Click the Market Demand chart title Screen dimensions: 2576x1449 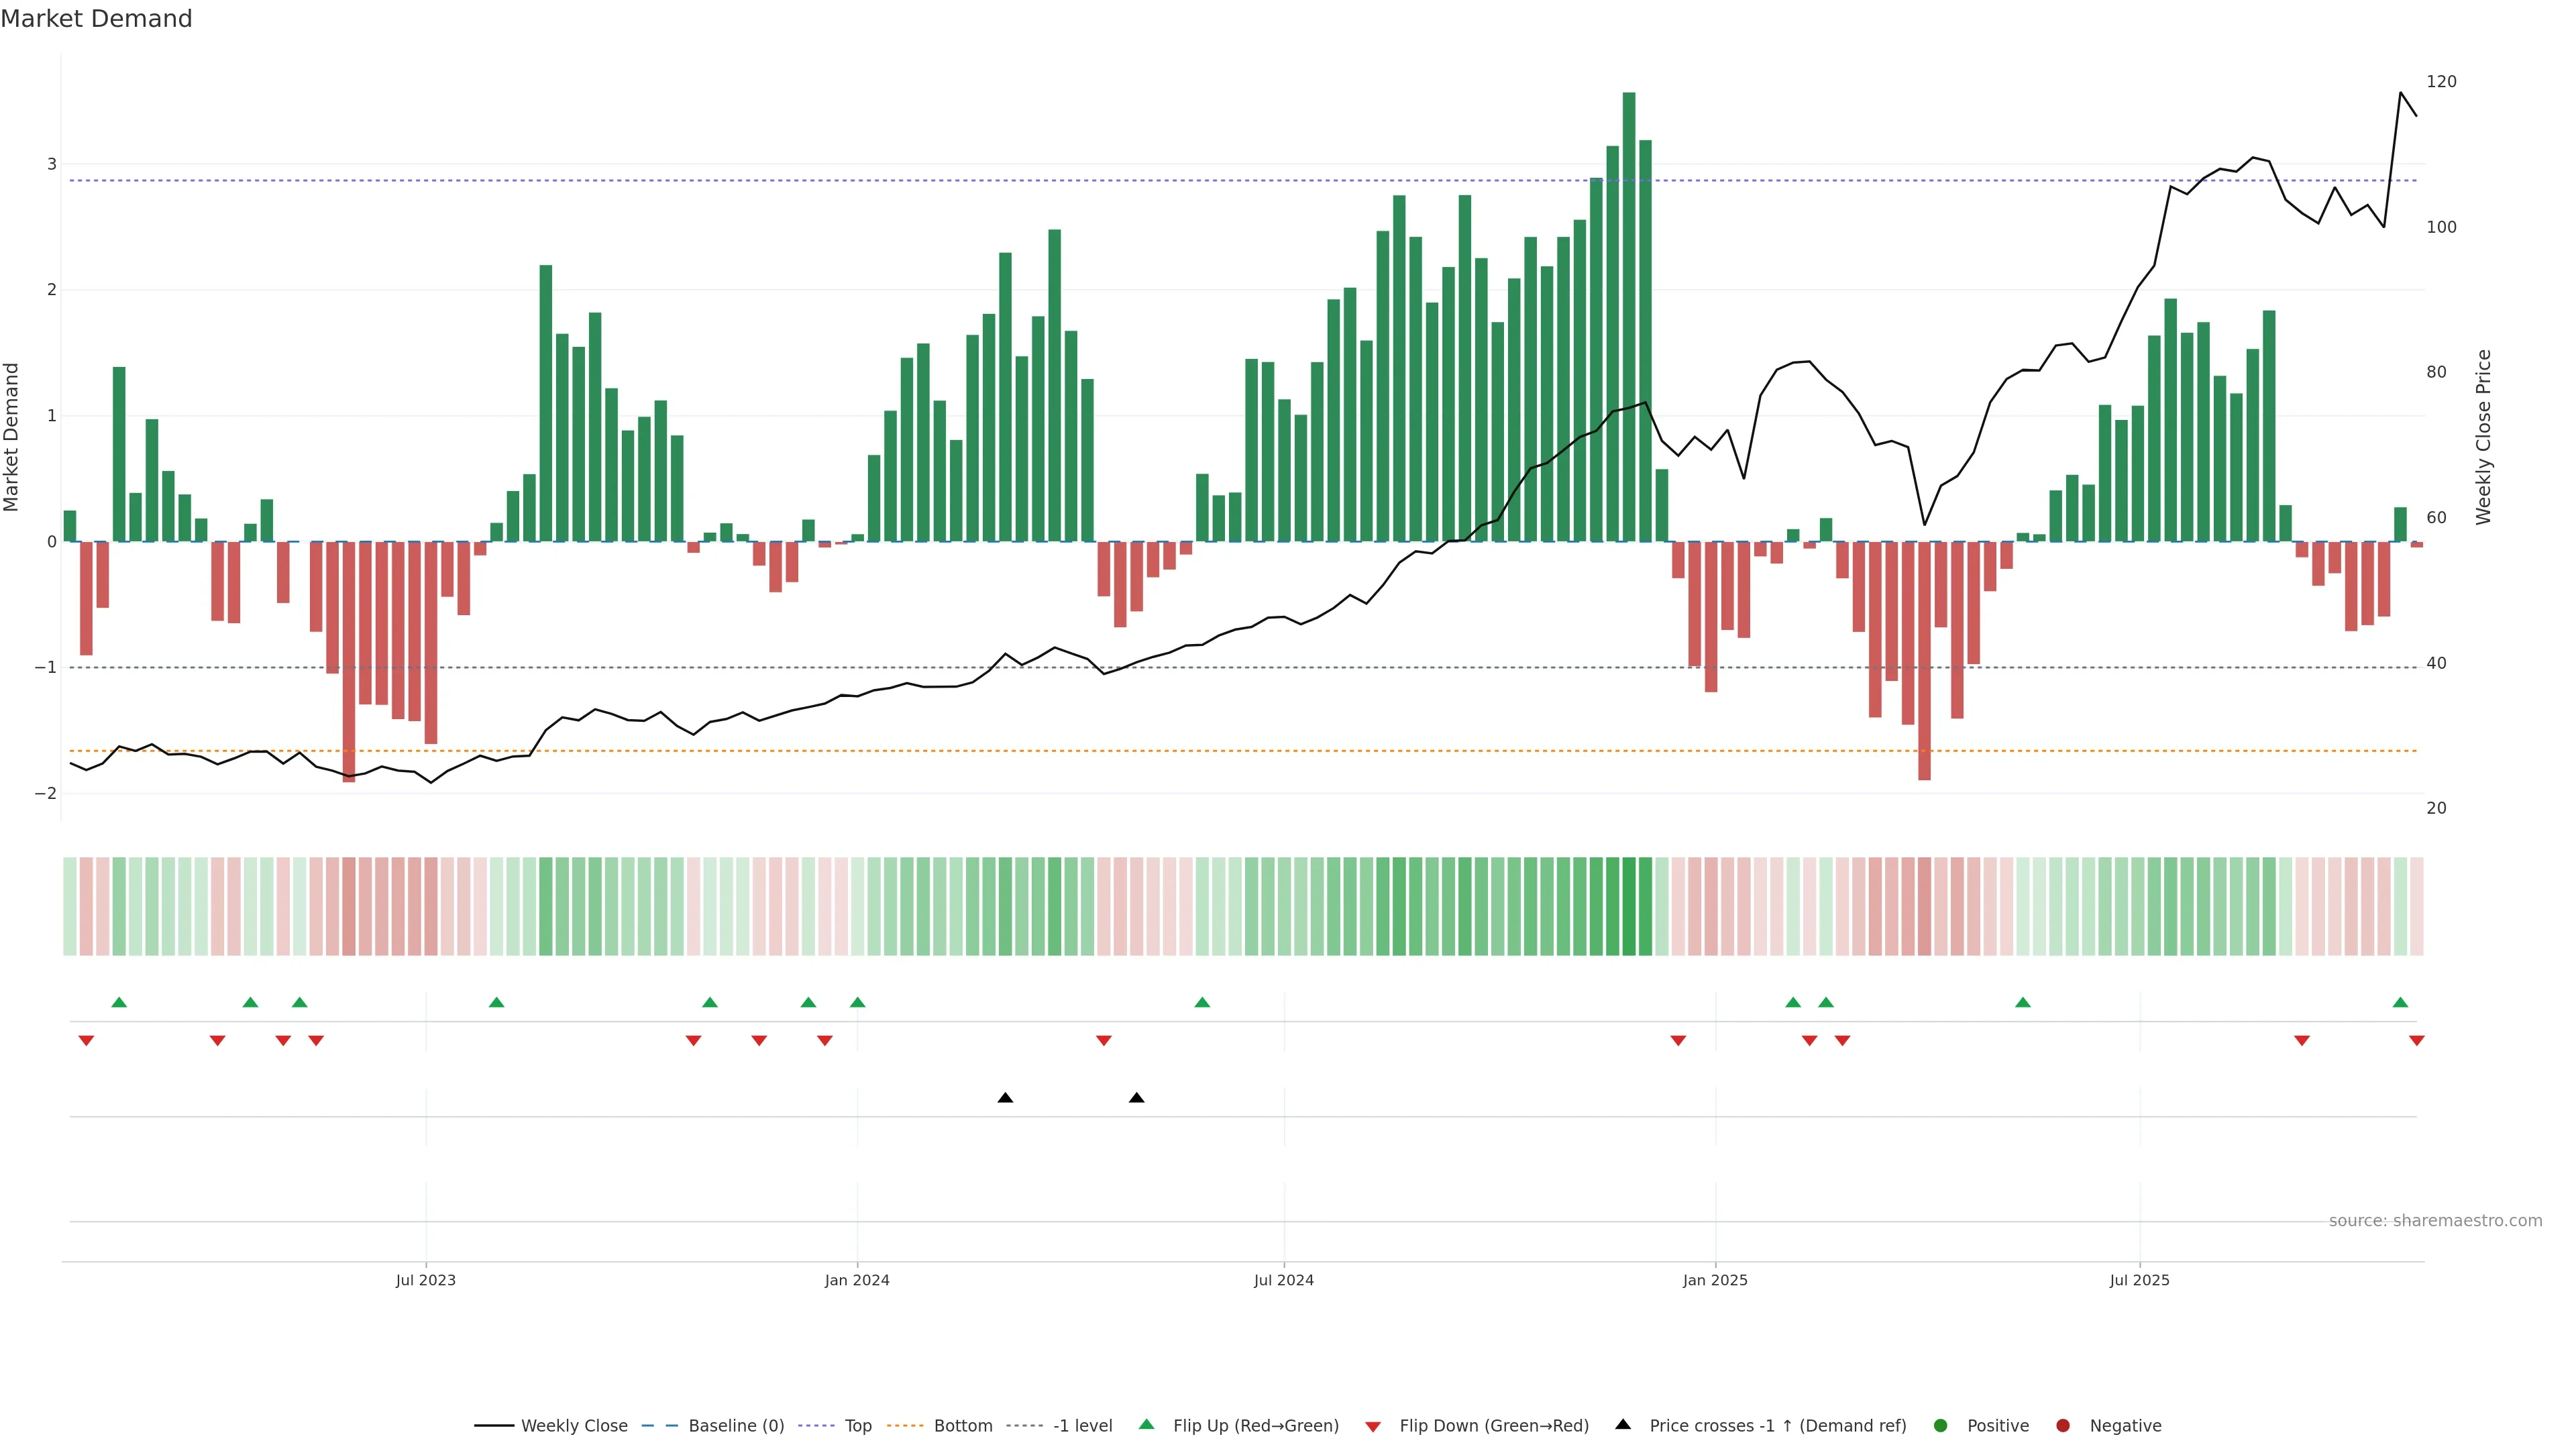(96, 18)
